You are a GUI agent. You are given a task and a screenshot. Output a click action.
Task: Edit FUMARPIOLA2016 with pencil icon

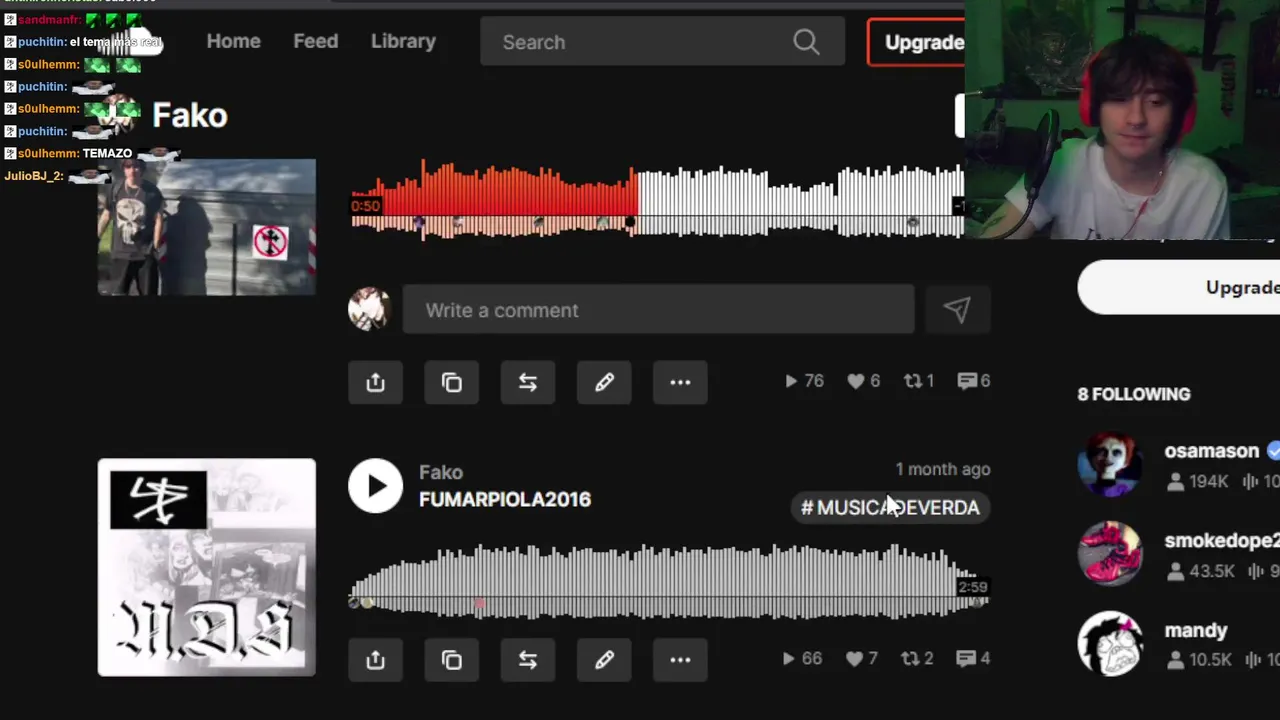[604, 660]
